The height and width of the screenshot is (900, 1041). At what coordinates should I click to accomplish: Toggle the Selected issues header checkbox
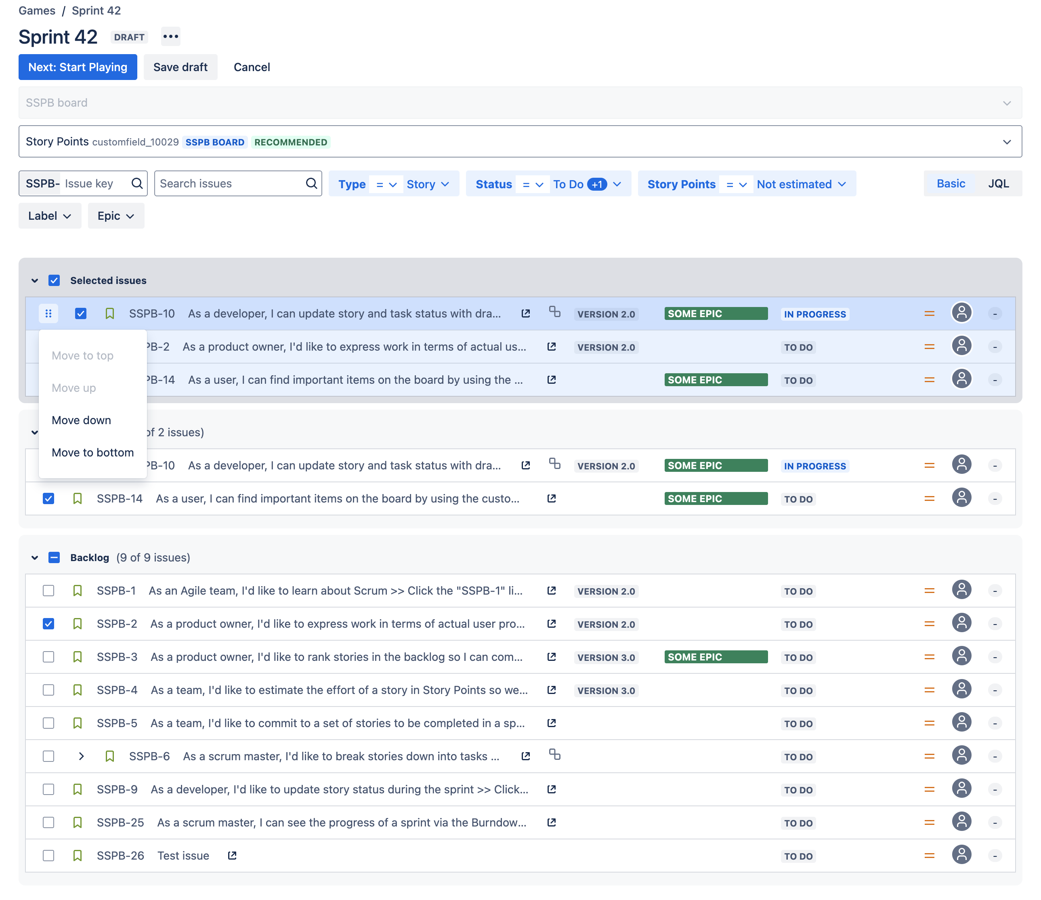(54, 281)
